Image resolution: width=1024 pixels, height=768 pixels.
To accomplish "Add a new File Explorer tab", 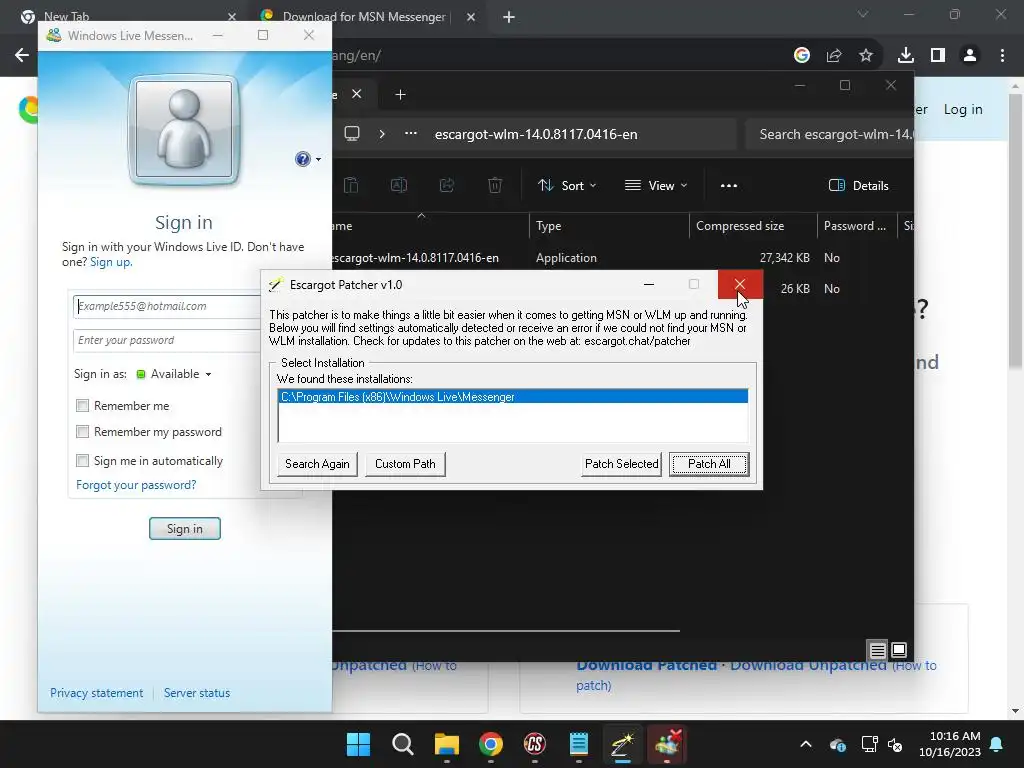I will click(x=400, y=95).
